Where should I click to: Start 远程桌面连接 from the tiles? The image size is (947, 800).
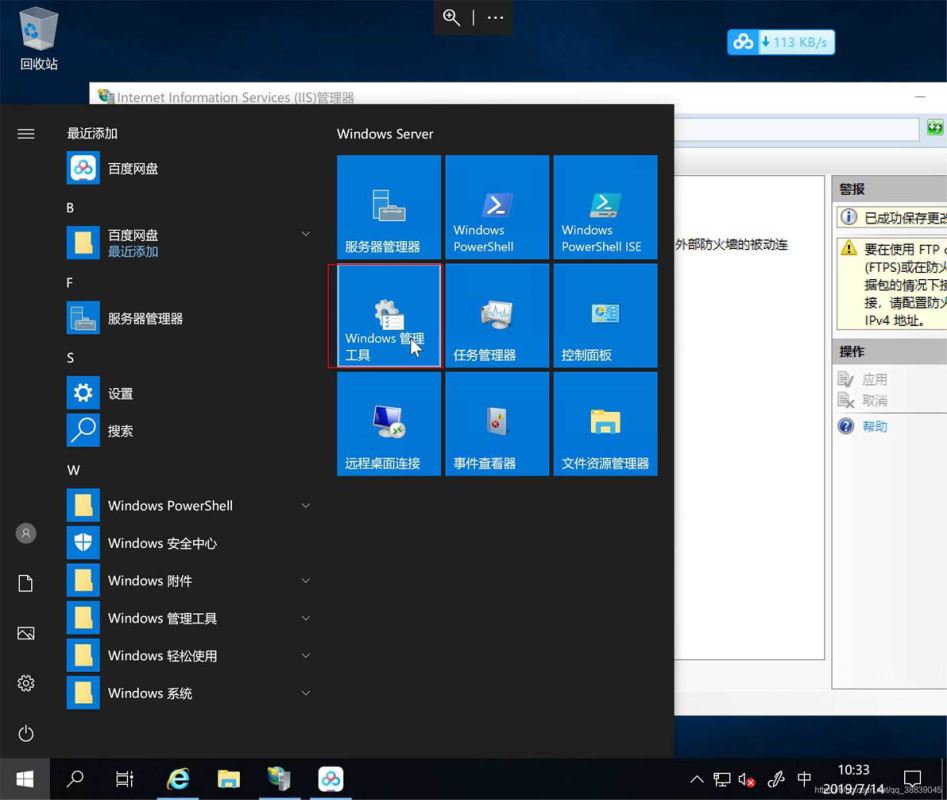[388, 424]
